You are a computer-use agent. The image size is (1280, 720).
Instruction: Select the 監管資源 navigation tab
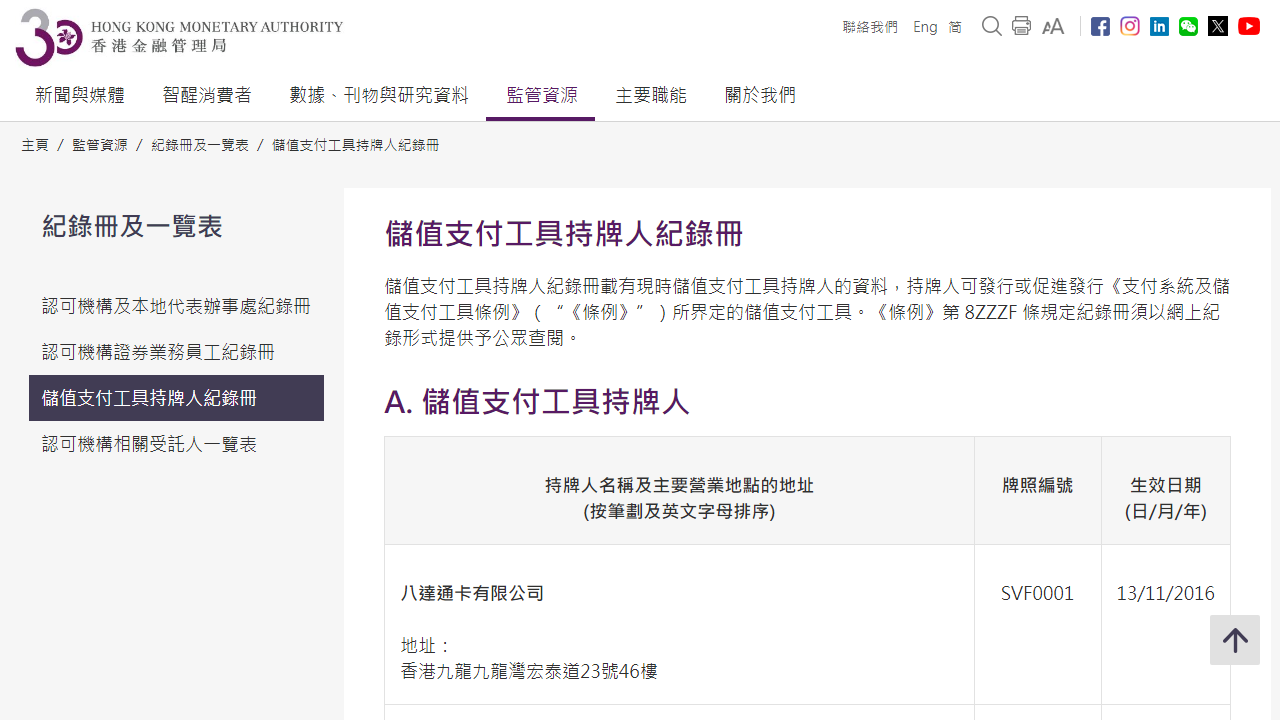coord(540,95)
